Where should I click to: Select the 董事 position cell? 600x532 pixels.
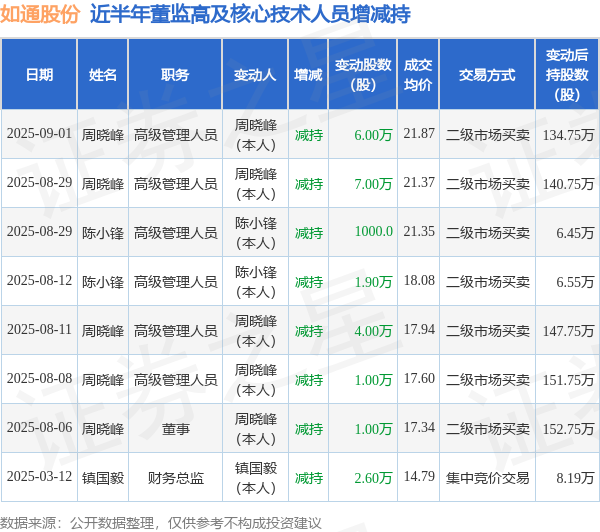pos(175,429)
